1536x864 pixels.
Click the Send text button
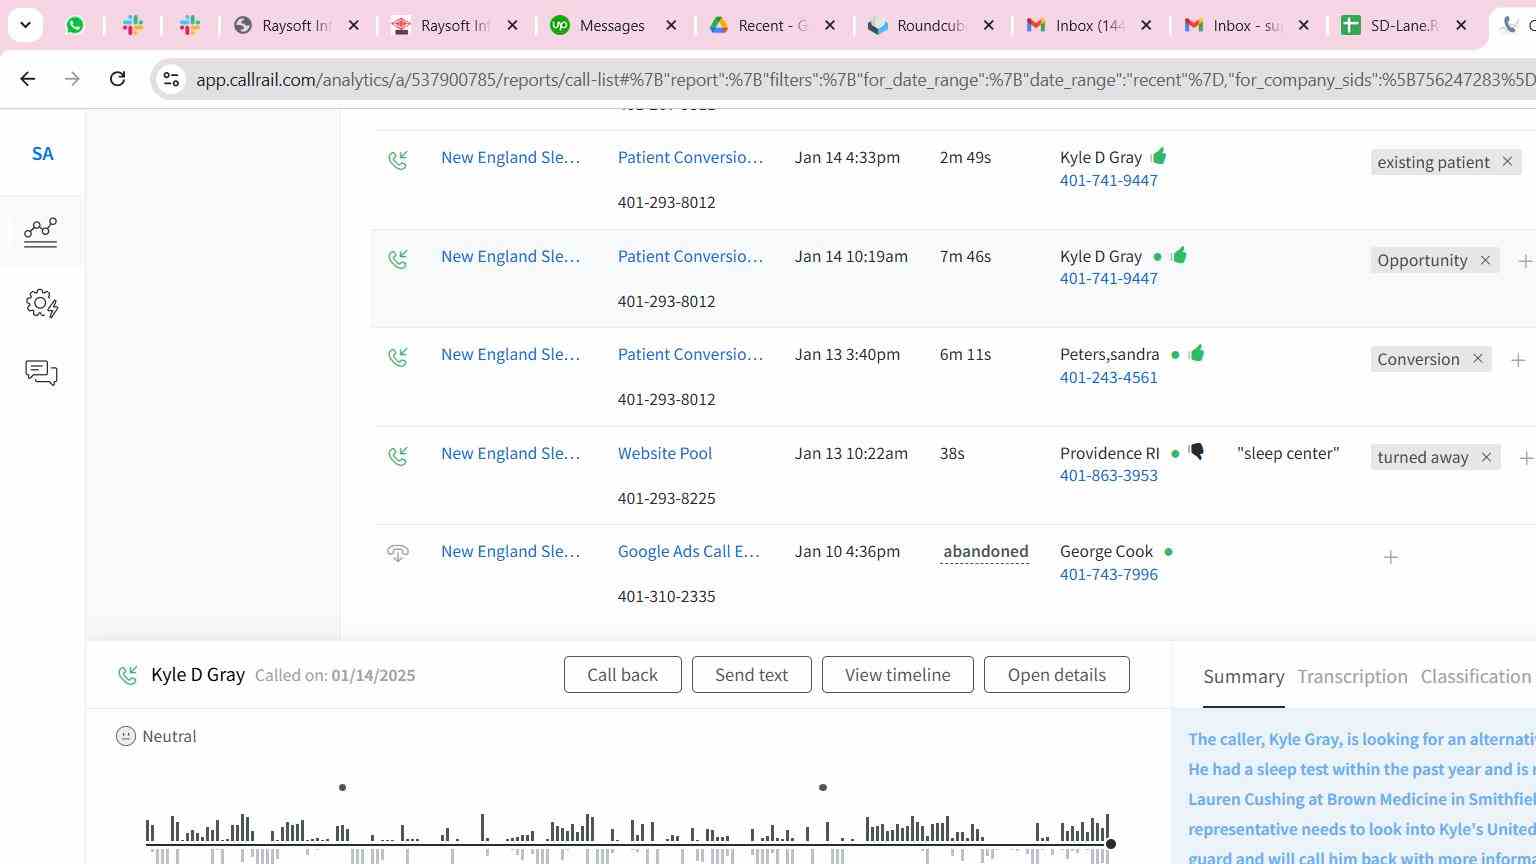coord(751,675)
